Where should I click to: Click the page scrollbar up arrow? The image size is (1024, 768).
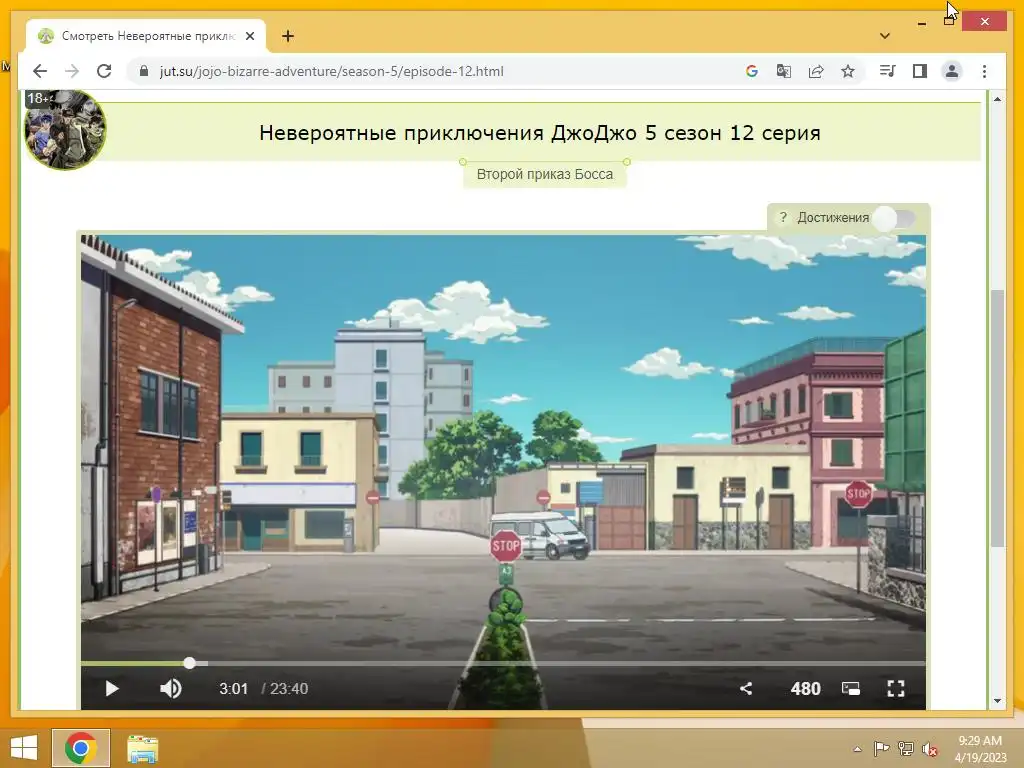coord(997,99)
